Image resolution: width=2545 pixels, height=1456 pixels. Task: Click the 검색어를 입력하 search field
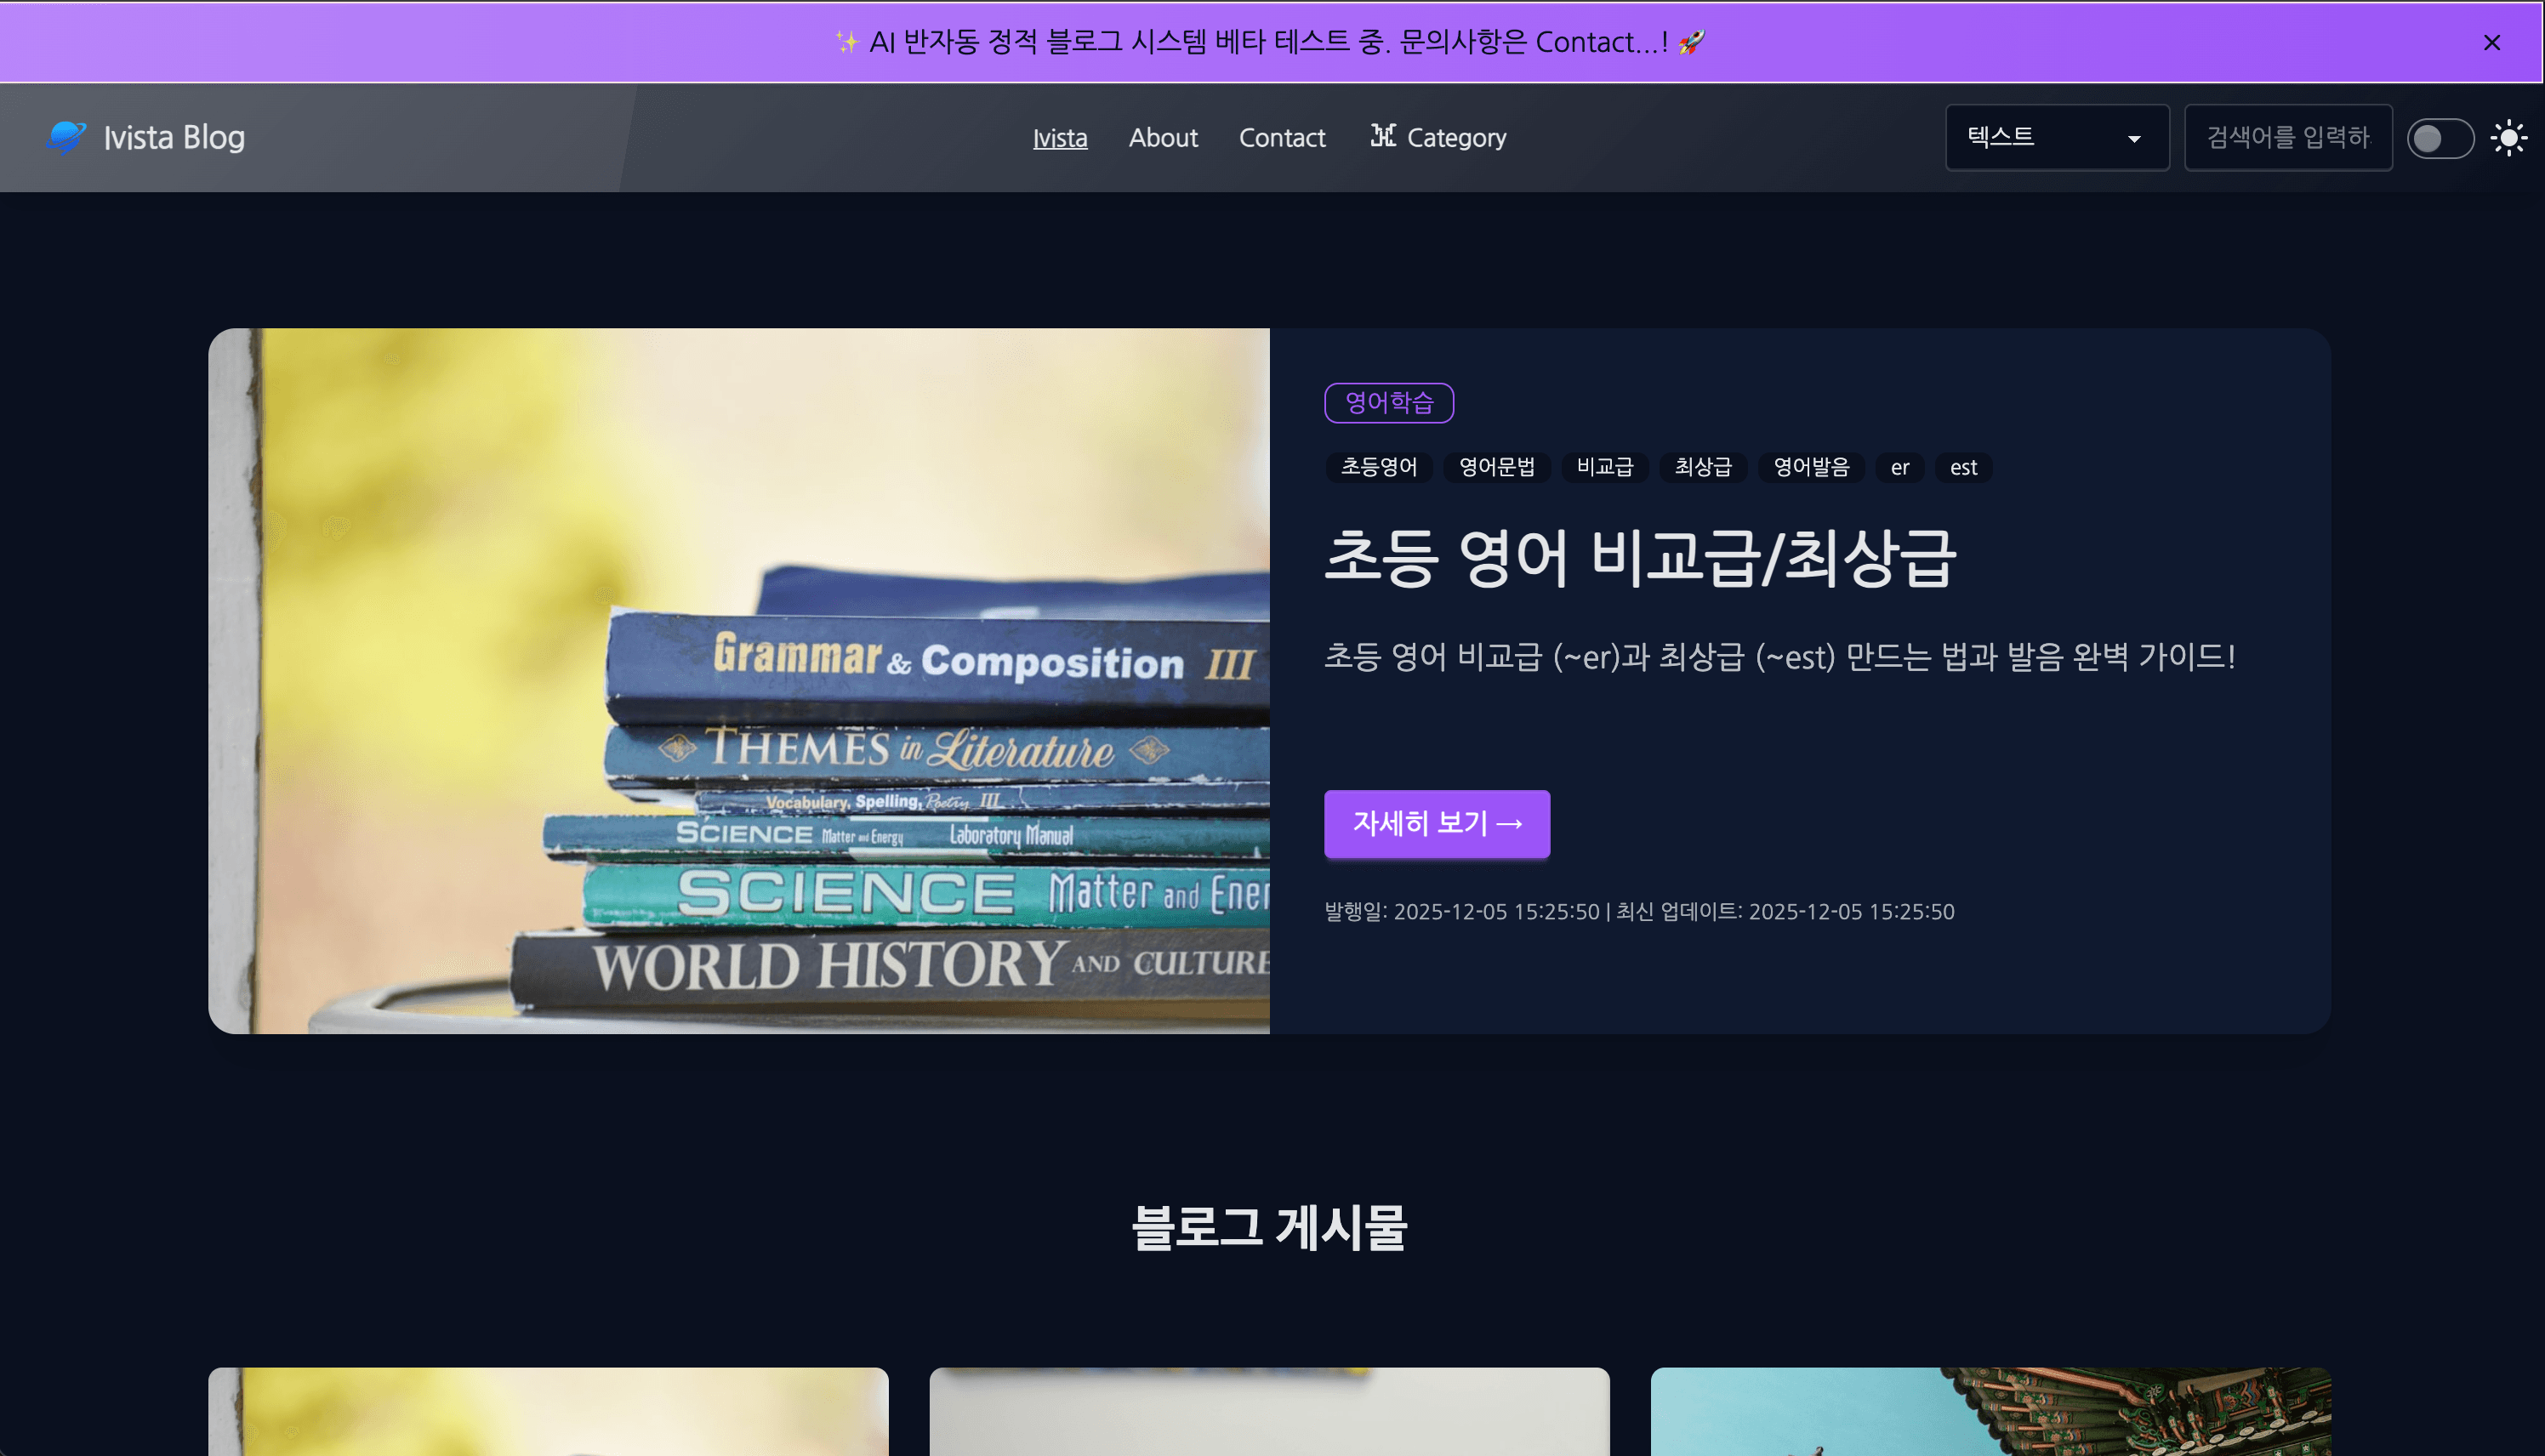(2288, 137)
